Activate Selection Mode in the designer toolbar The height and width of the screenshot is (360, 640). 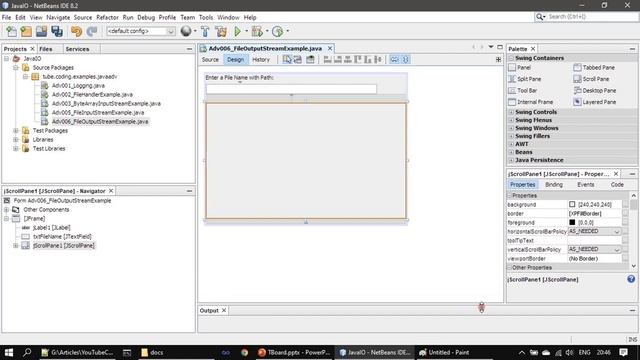pos(287,60)
